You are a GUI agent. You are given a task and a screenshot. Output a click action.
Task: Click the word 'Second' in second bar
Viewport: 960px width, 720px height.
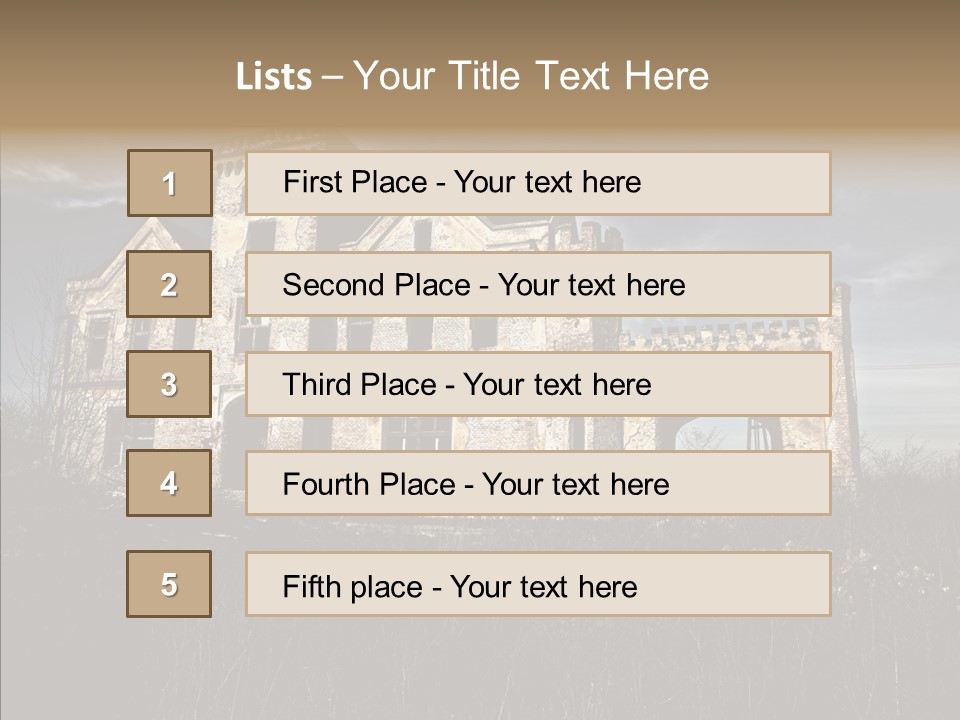click(x=333, y=285)
